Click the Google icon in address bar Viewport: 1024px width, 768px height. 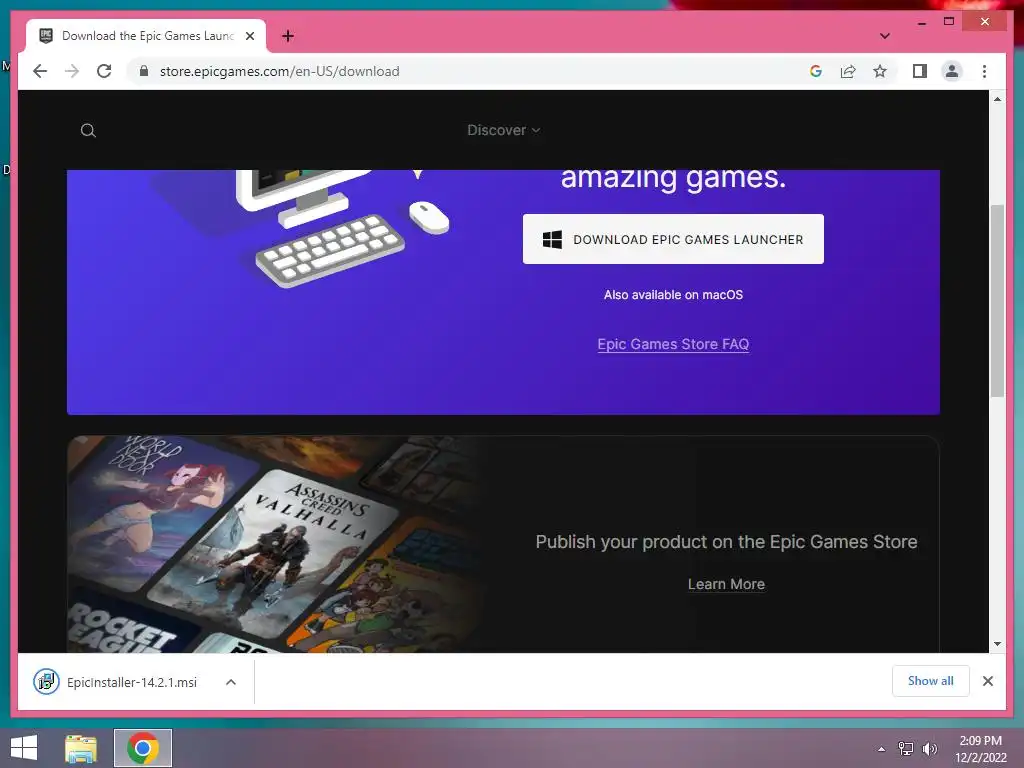point(816,71)
